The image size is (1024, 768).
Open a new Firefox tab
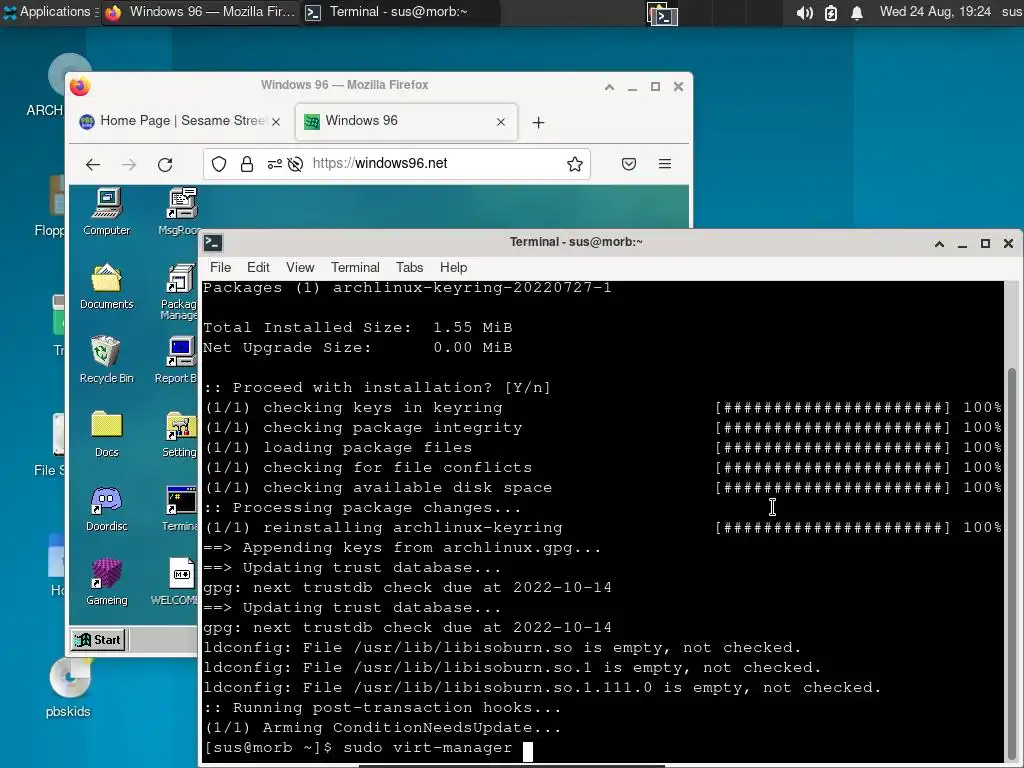(538, 123)
